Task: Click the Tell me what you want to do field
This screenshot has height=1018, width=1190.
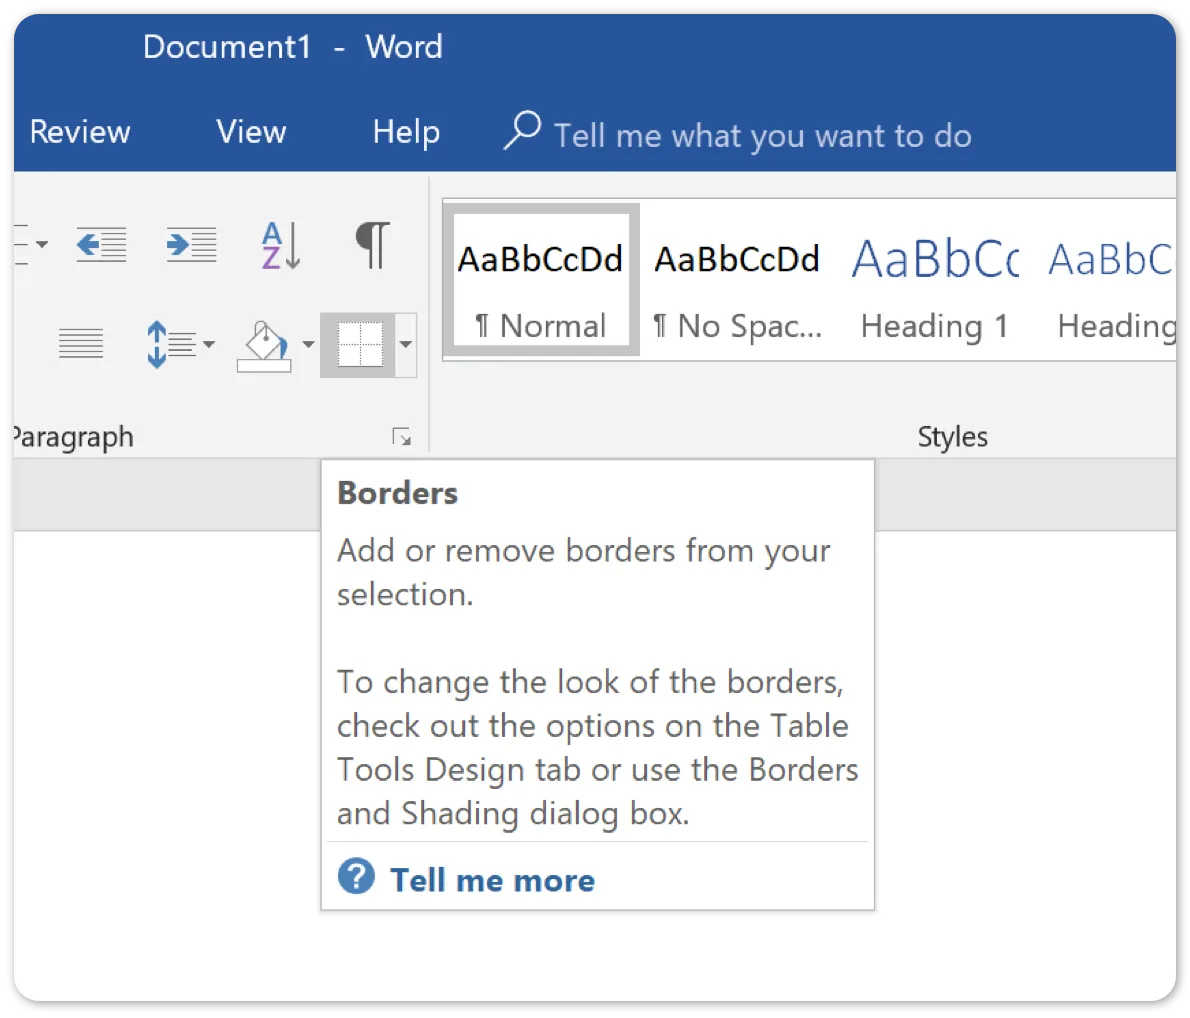Action: (763, 134)
